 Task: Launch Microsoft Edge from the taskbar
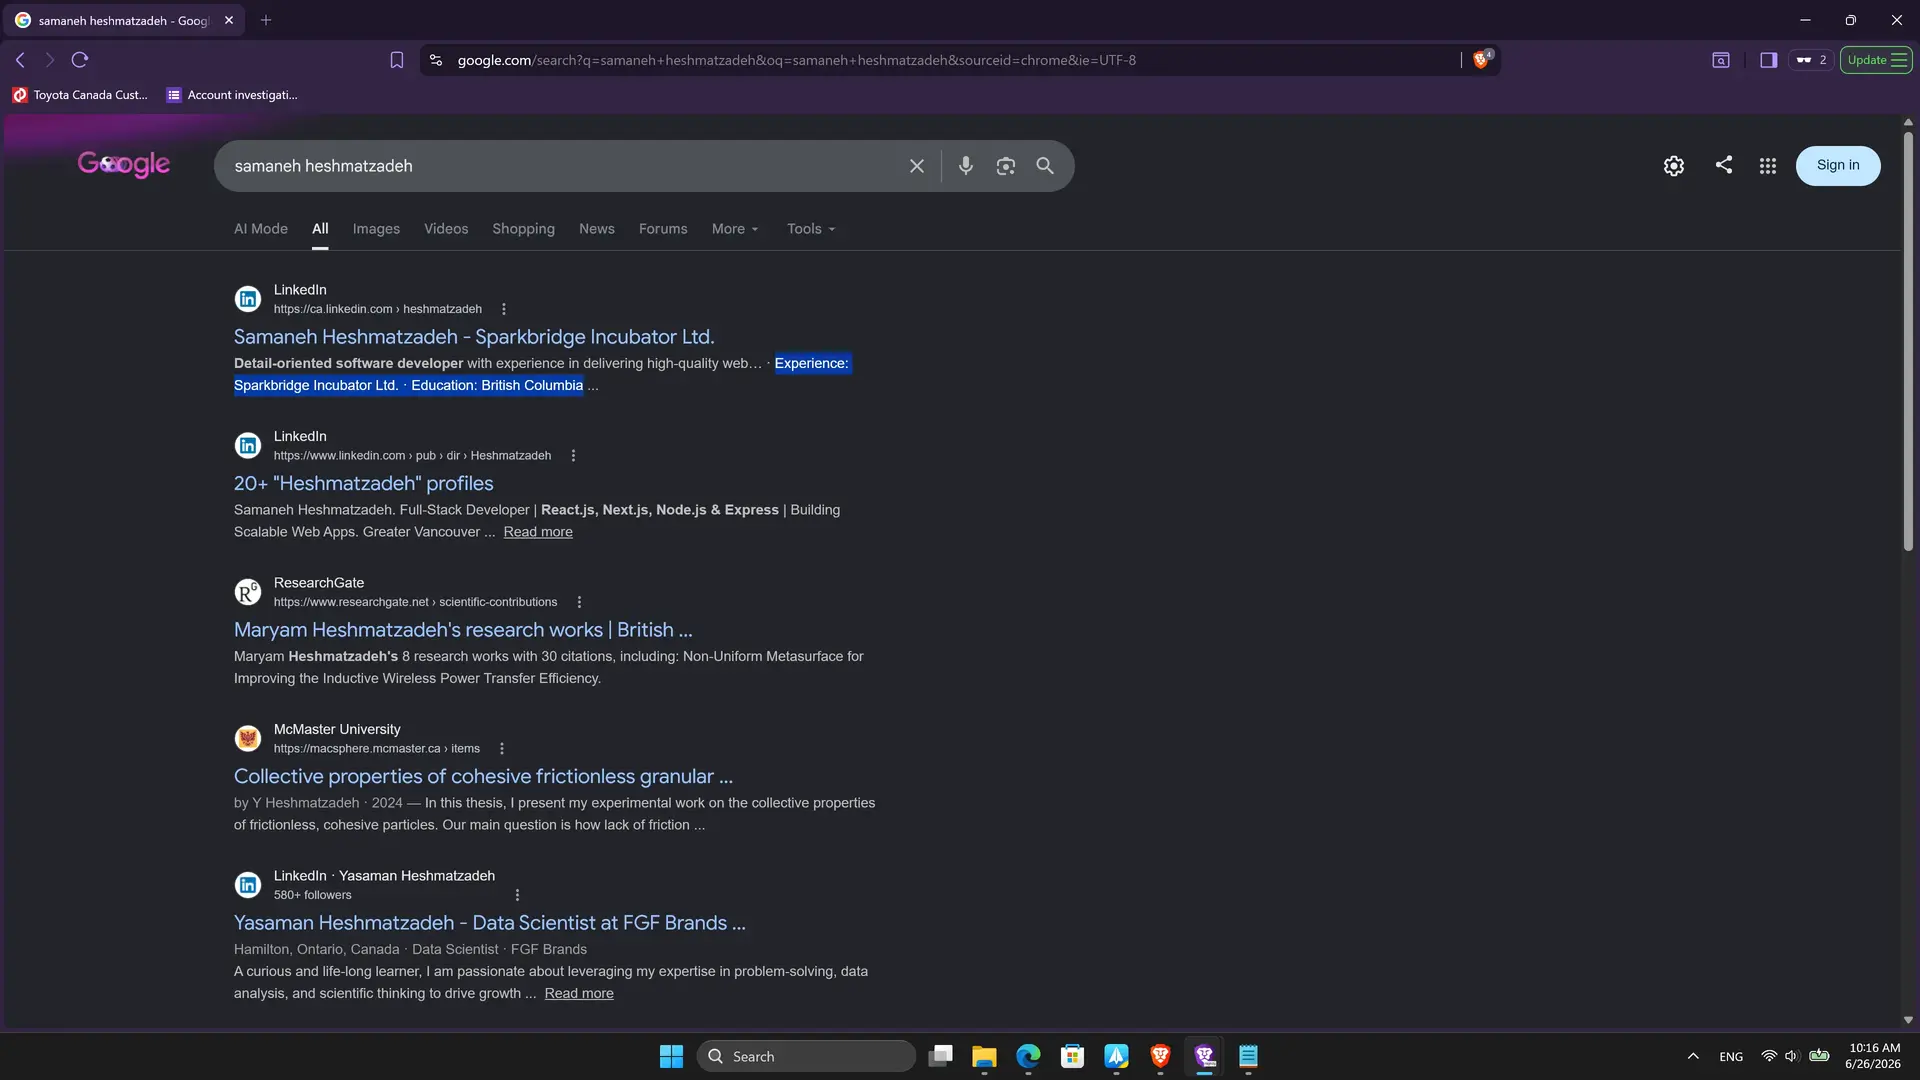coord(1028,1056)
